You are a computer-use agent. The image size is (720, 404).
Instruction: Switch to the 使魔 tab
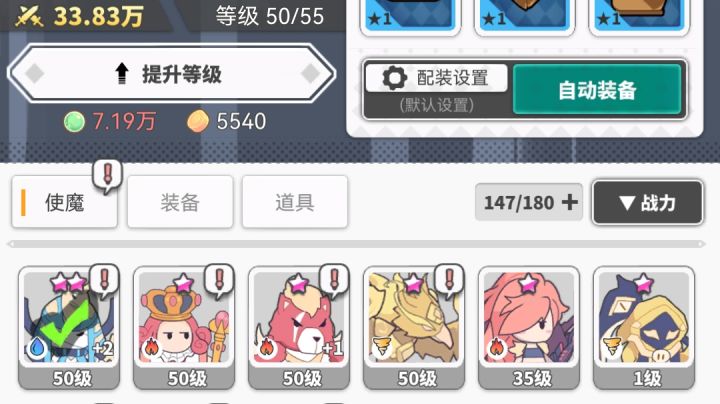(x=65, y=202)
